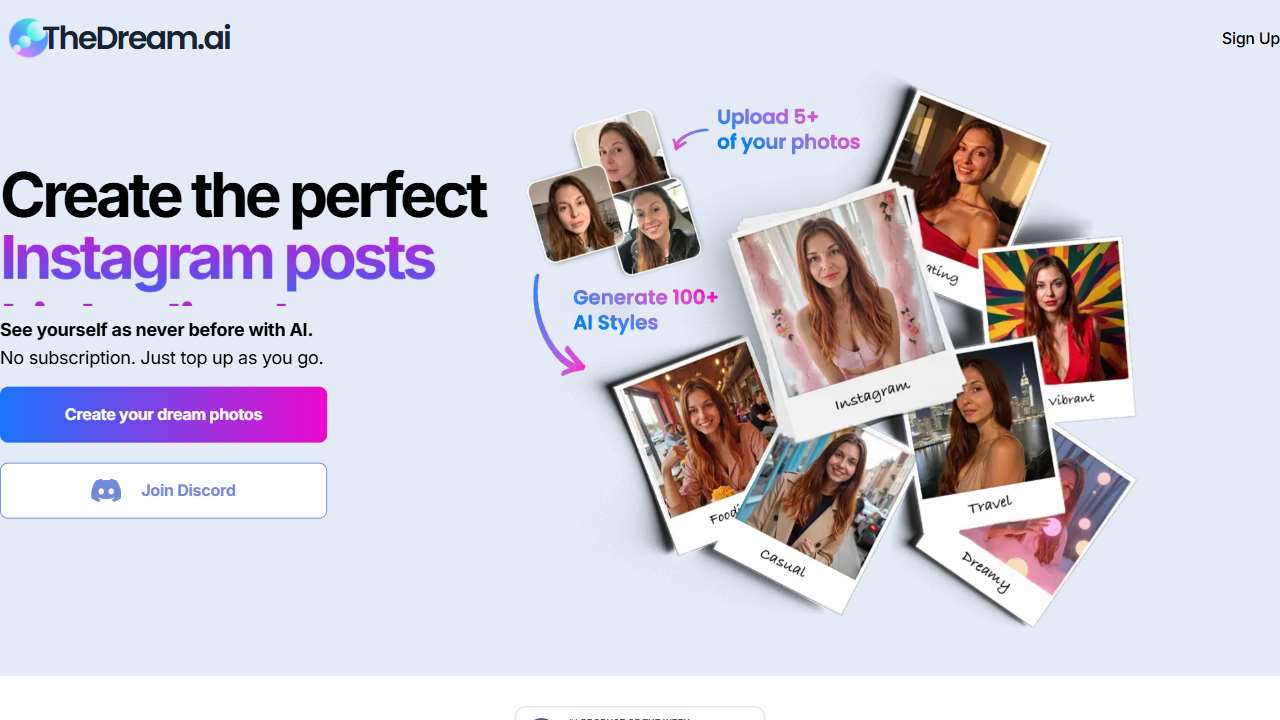Click the Instagram posts purple headline text
The height and width of the screenshot is (720, 1280).
click(x=217, y=257)
